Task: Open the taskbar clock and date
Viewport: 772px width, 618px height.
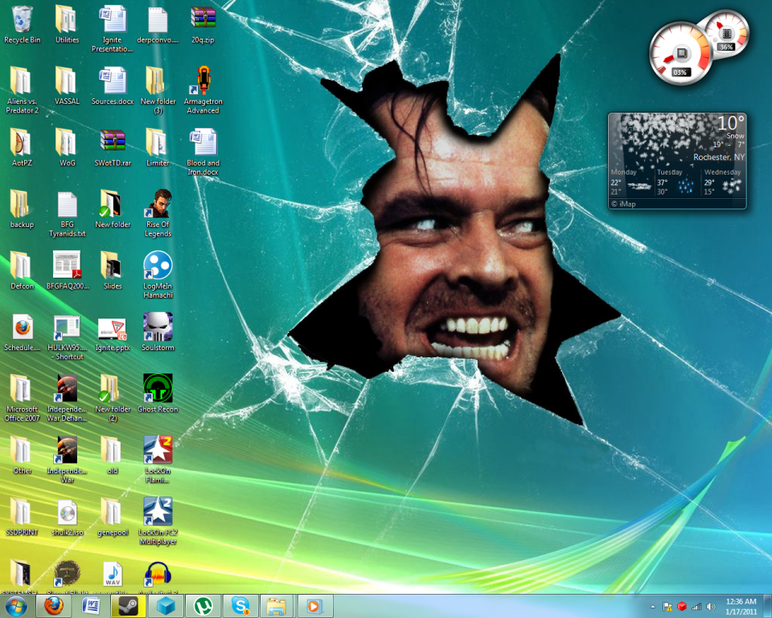Action: point(741,606)
